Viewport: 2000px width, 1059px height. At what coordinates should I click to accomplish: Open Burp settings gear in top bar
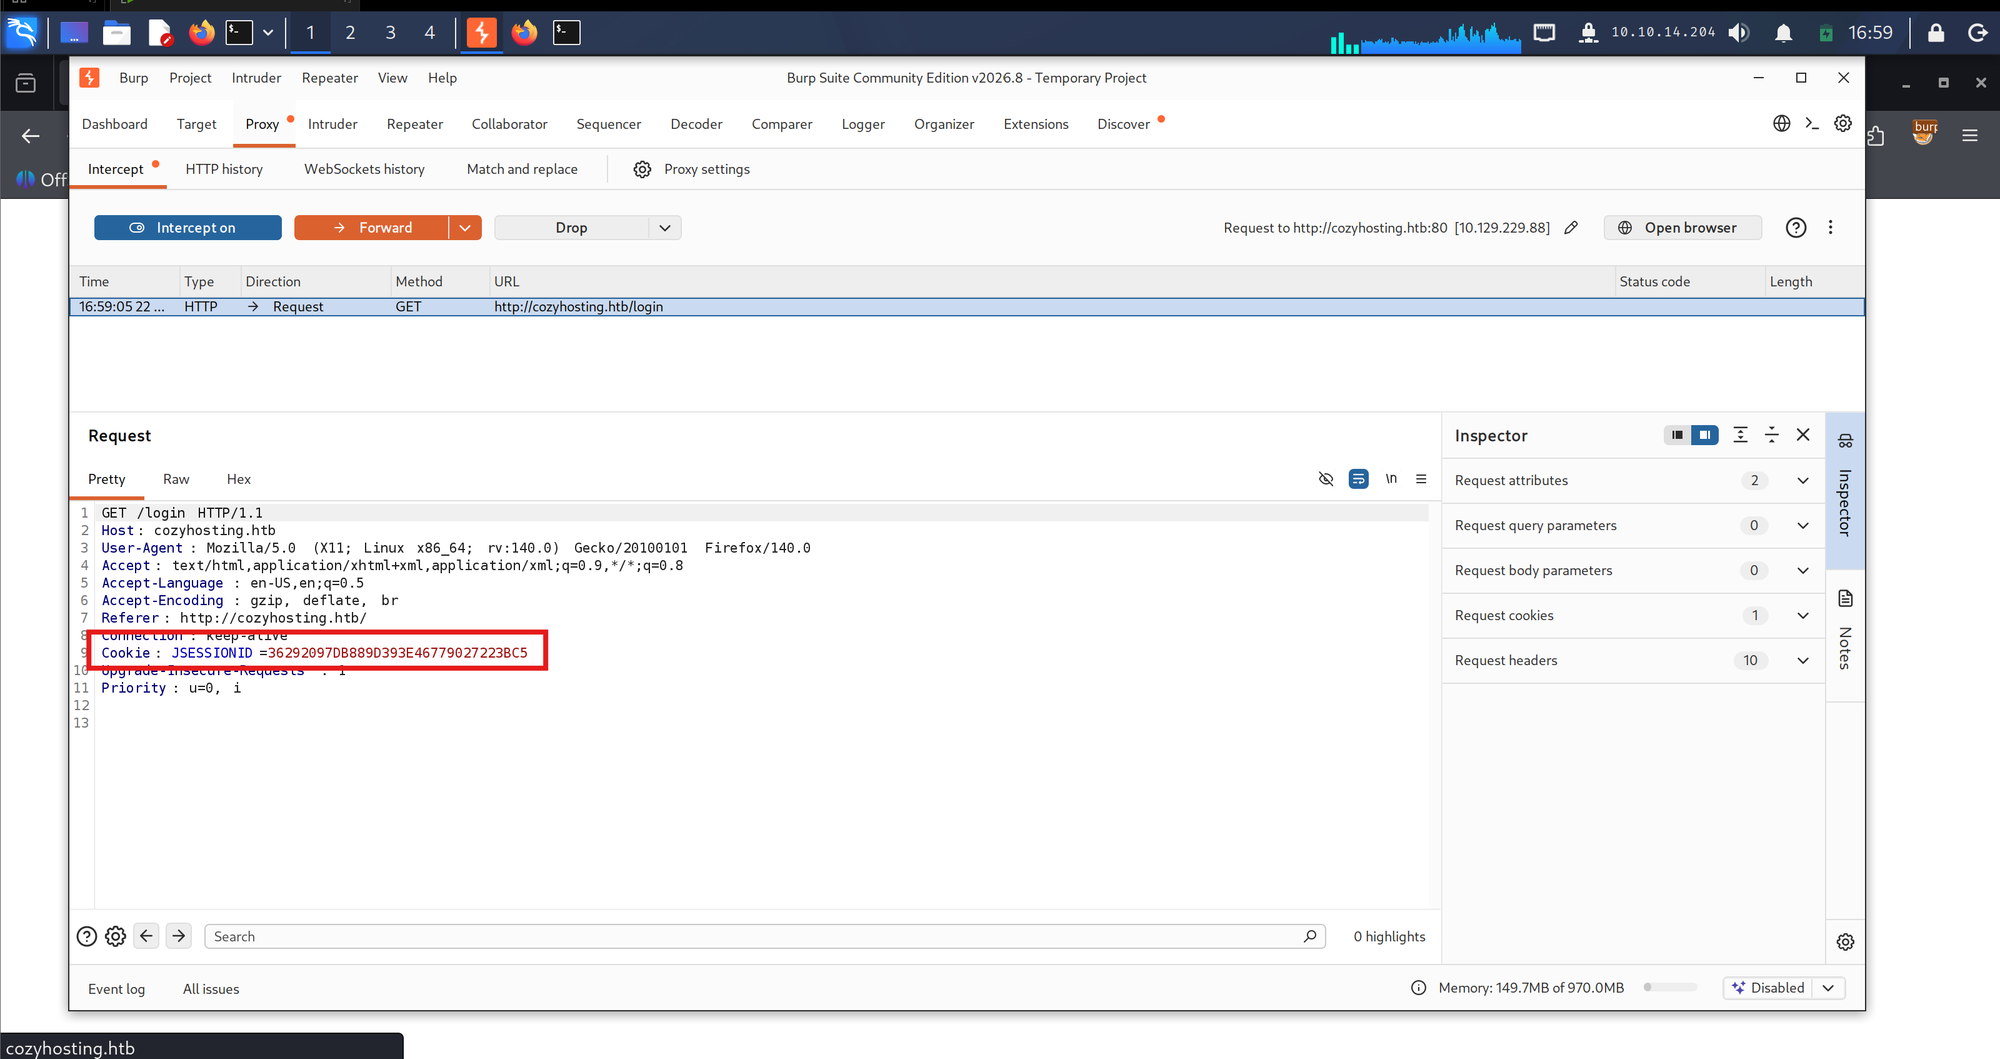(1843, 124)
